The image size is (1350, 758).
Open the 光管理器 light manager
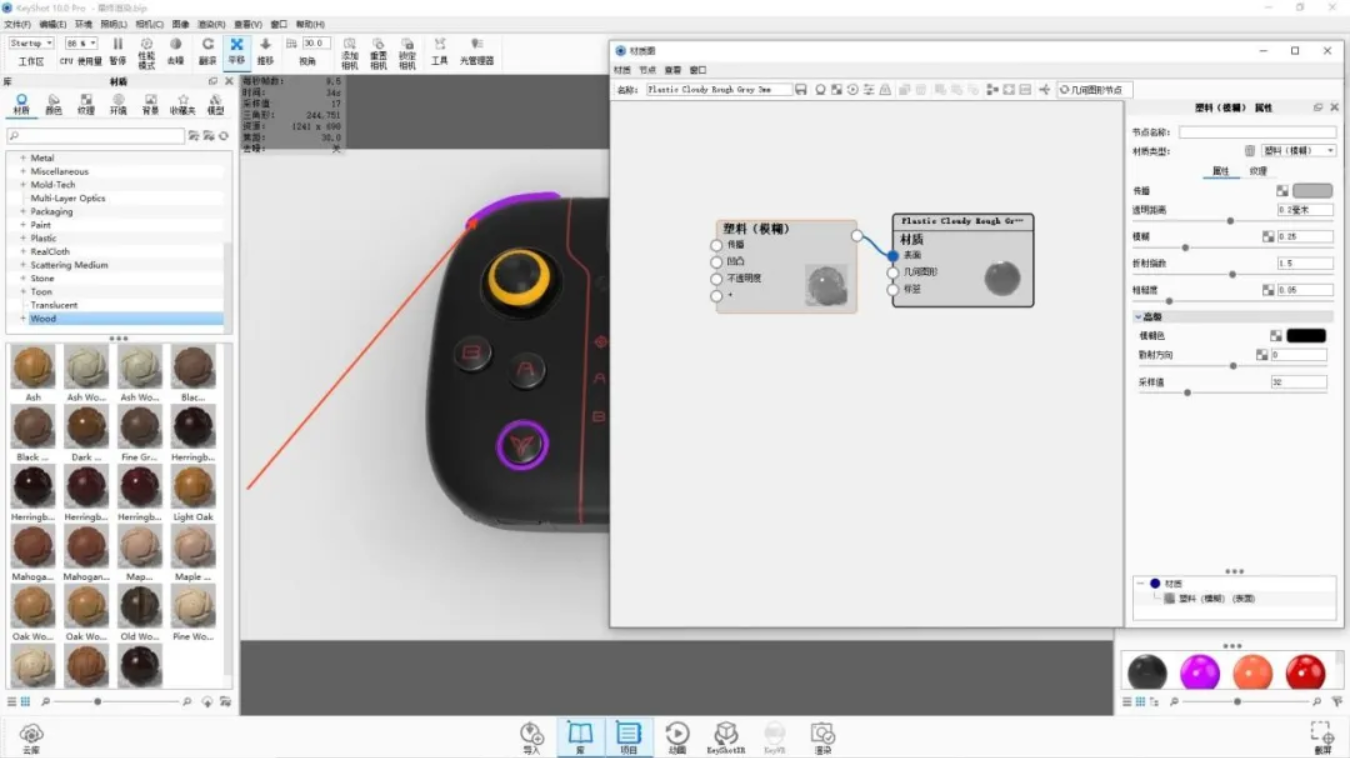(x=476, y=51)
